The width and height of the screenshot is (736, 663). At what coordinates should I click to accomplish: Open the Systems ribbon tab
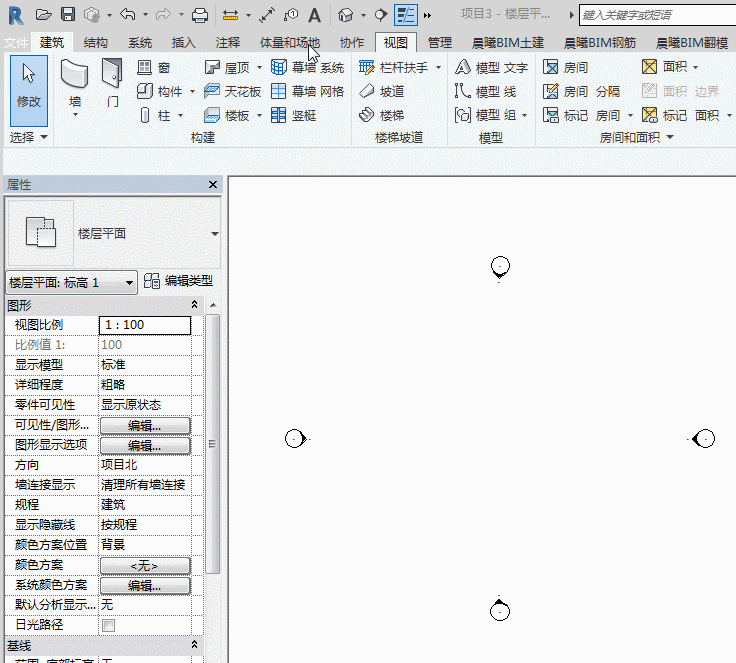[x=140, y=43]
